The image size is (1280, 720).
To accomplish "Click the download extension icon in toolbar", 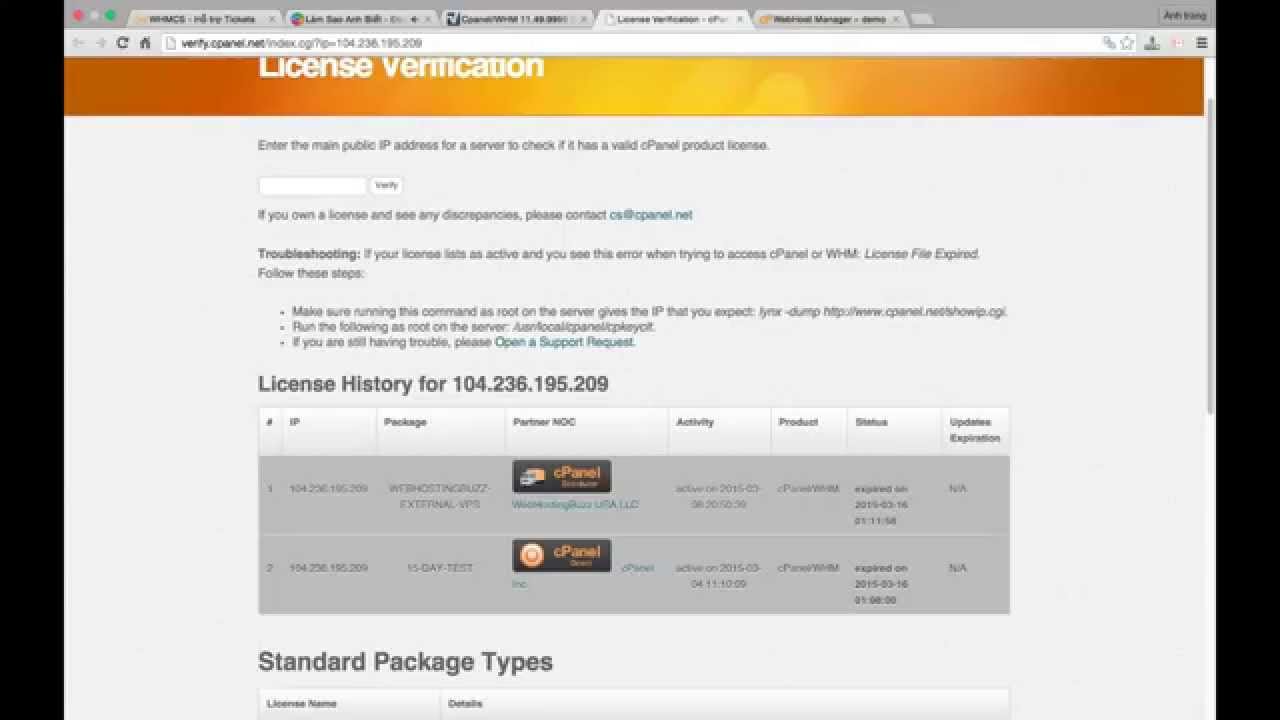I will point(1152,43).
